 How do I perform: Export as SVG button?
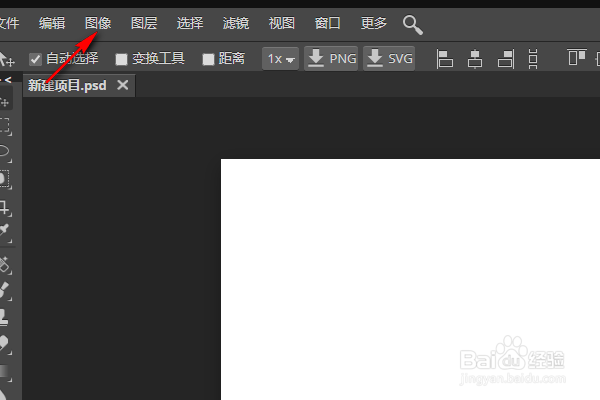[x=389, y=59]
